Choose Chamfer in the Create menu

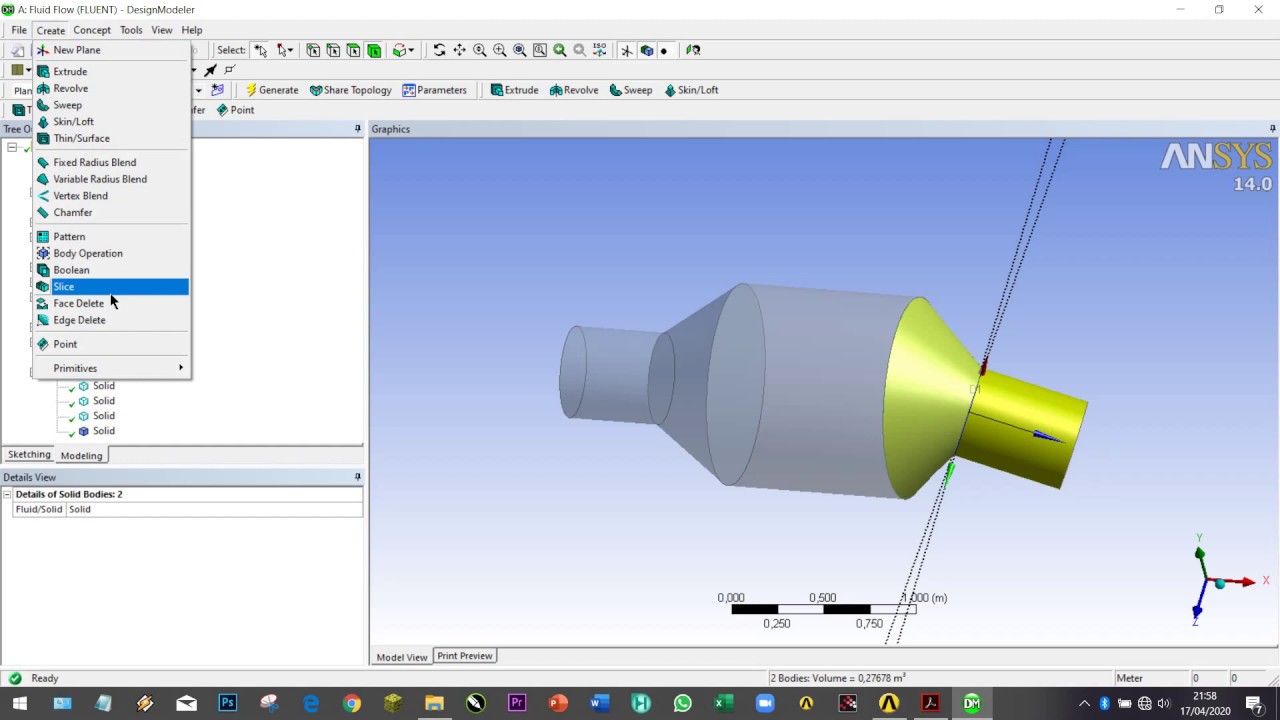[112, 212]
